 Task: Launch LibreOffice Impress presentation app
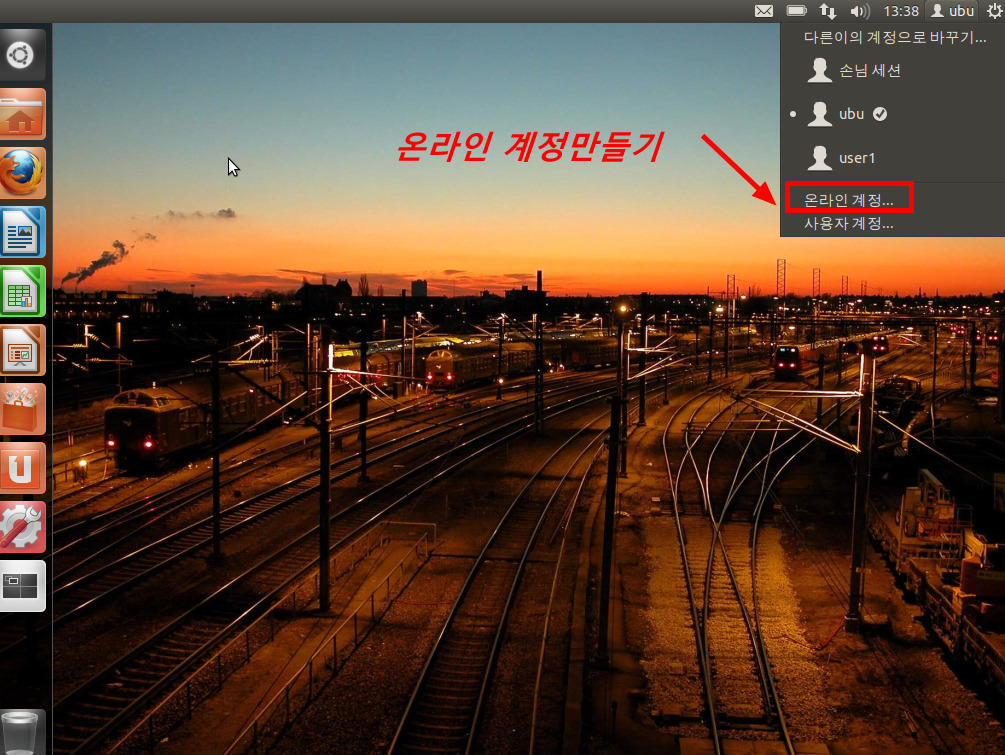[22, 350]
